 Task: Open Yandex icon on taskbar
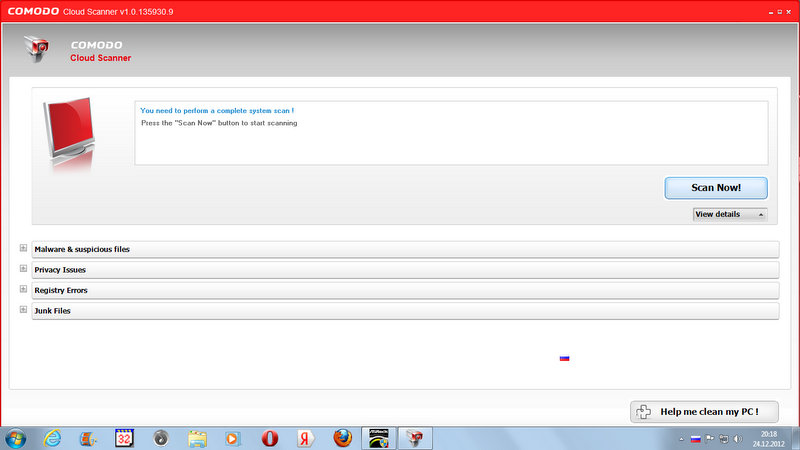click(x=306, y=438)
